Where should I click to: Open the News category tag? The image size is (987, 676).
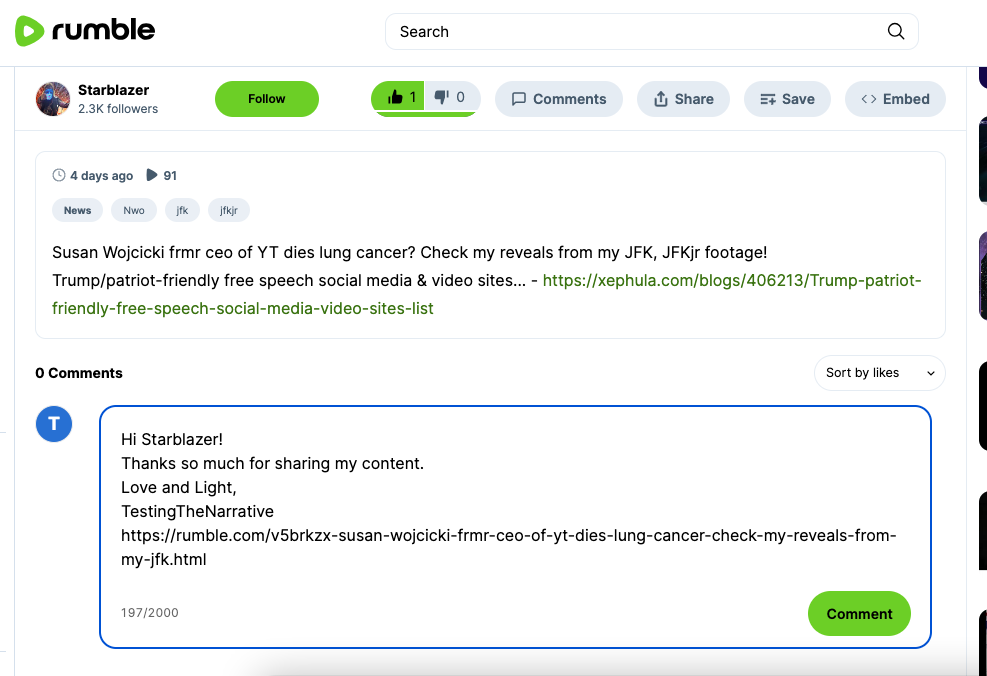click(77, 210)
